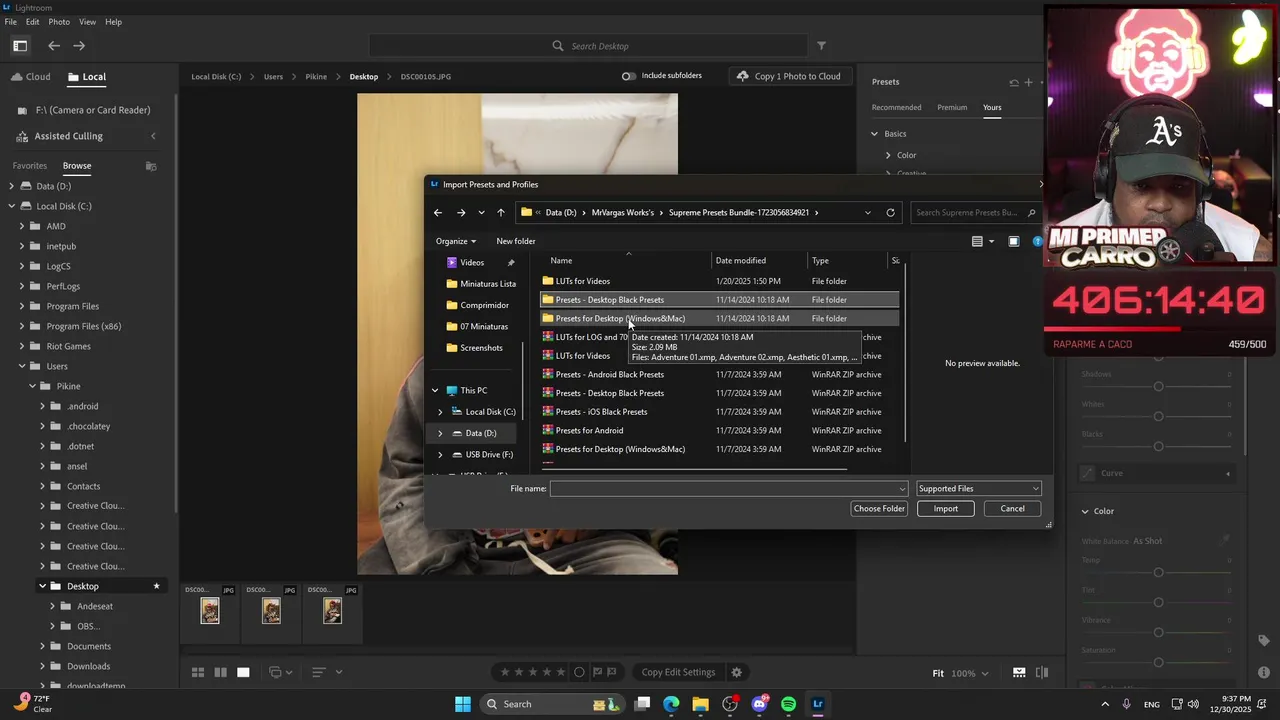
Task: Open the Supported Files type dropdown
Action: [x=979, y=488]
